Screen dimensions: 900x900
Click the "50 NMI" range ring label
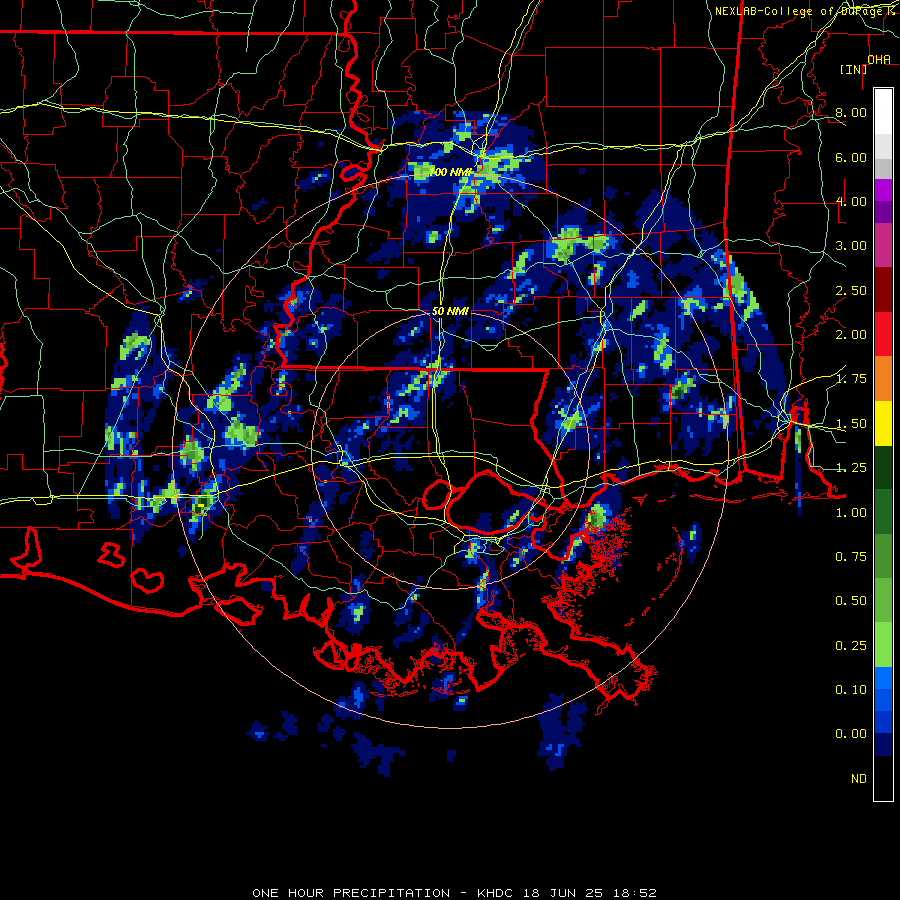(450, 311)
